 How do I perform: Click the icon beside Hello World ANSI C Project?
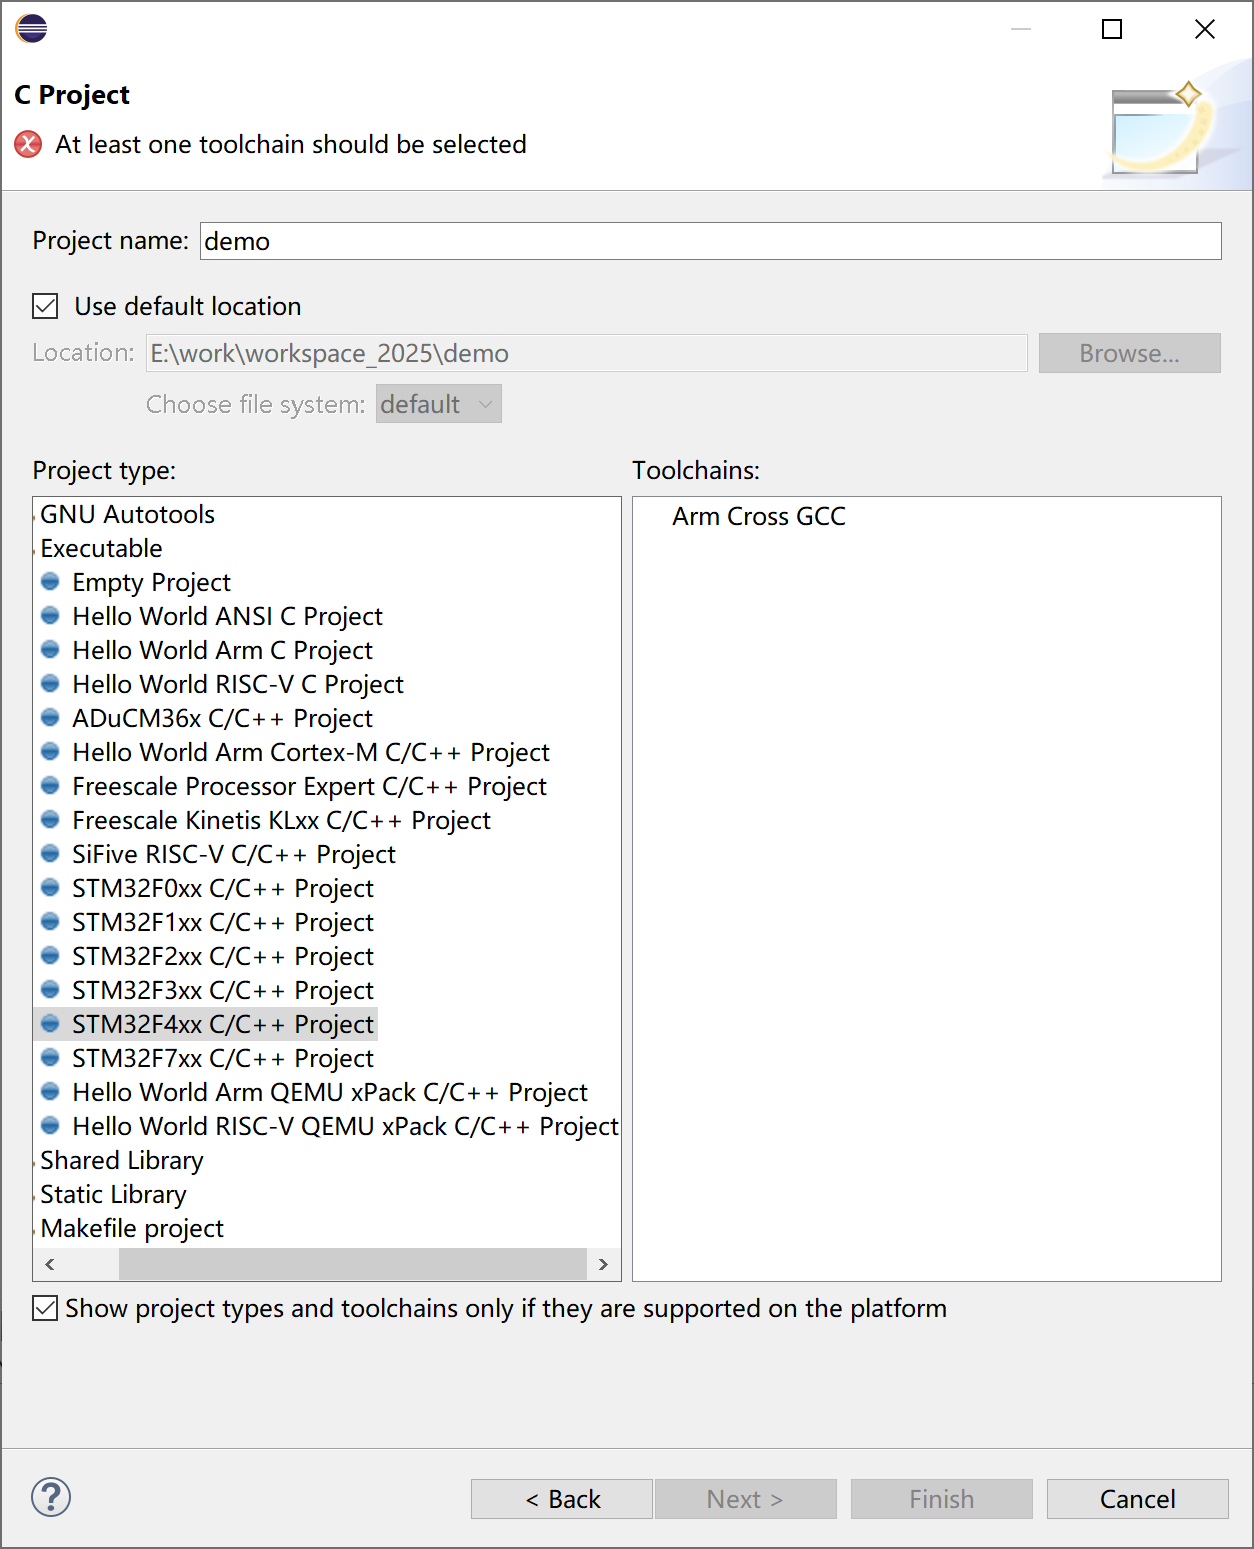(50, 616)
